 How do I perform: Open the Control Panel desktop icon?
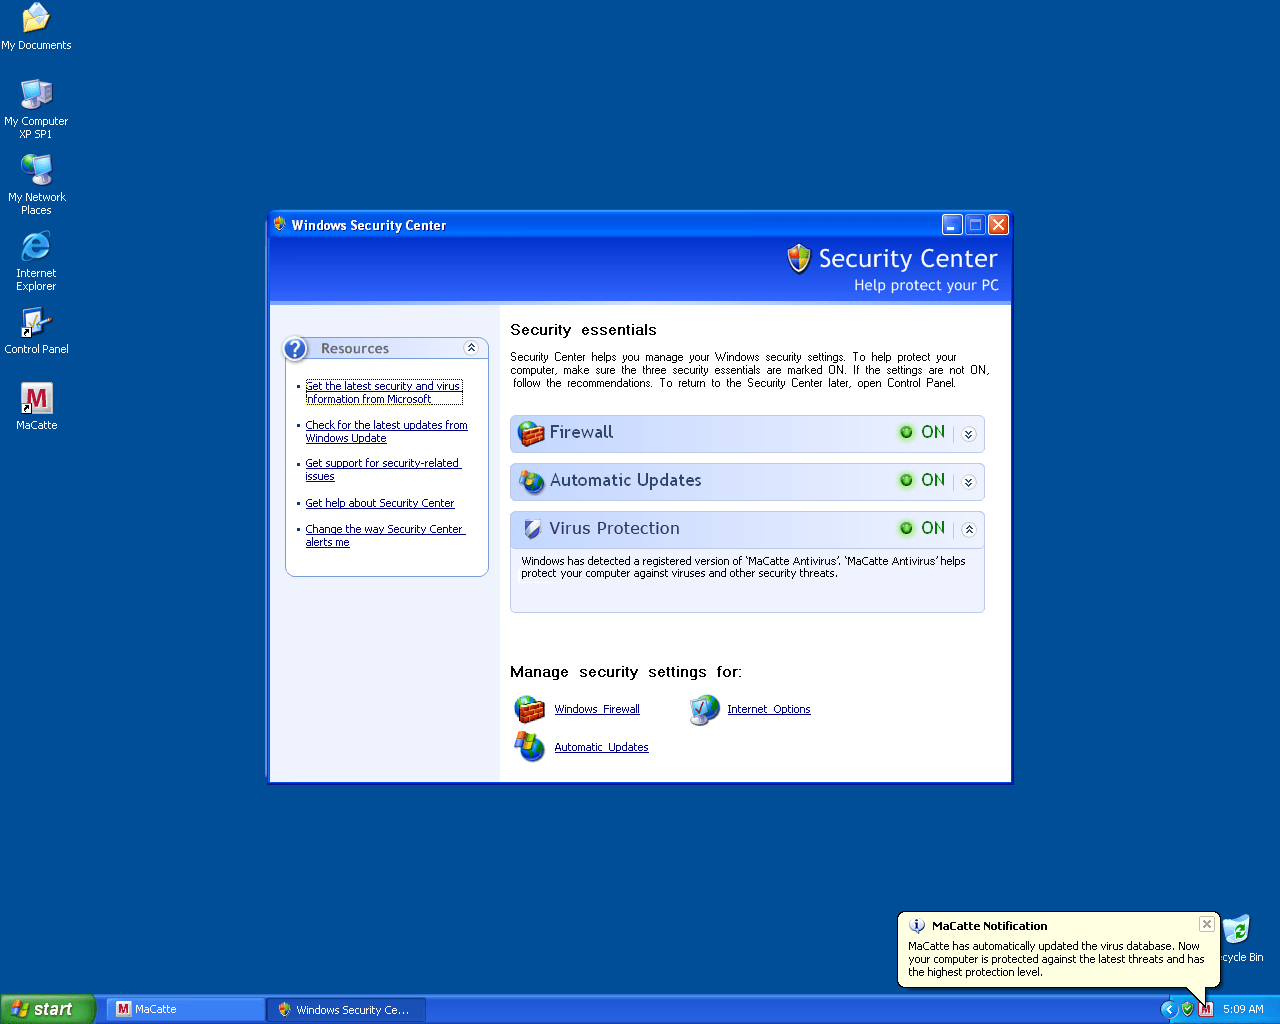tap(37, 324)
